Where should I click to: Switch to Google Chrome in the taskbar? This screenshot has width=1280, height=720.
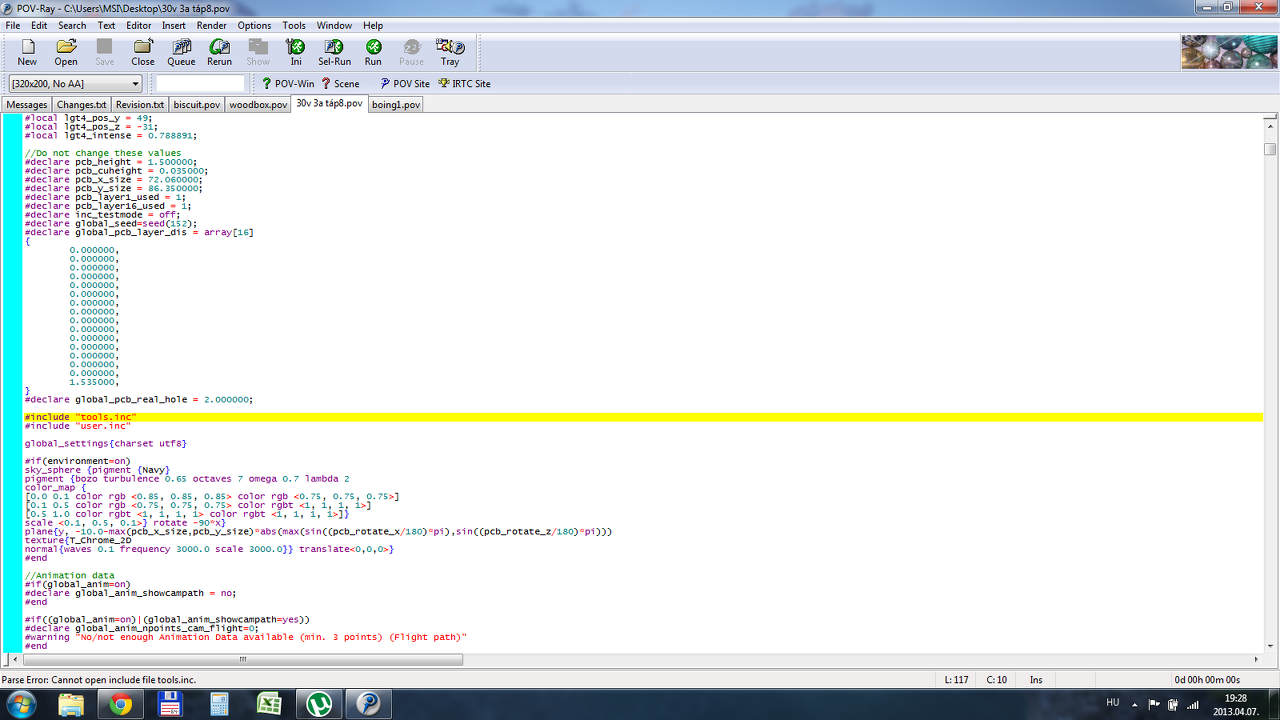[x=121, y=704]
